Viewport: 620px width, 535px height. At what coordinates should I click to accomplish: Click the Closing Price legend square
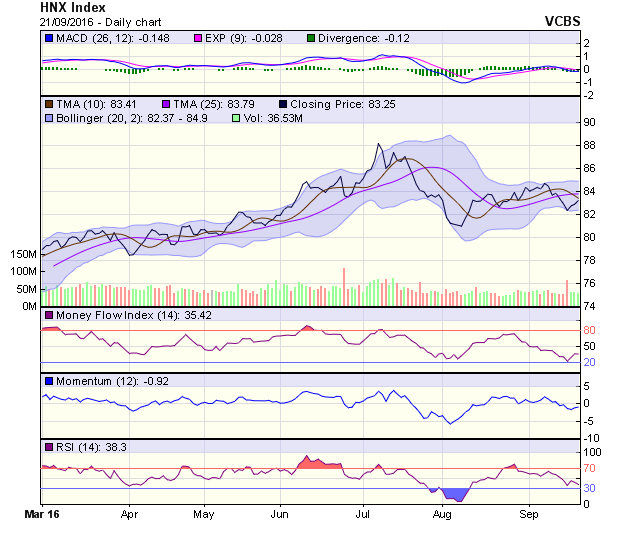[x=284, y=103]
